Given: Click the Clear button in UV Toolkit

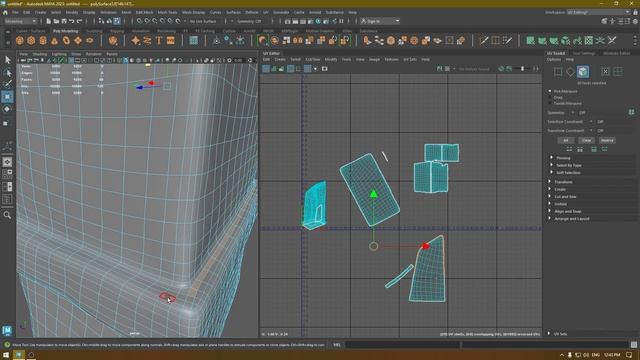Looking at the screenshot, I should (x=587, y=140).
